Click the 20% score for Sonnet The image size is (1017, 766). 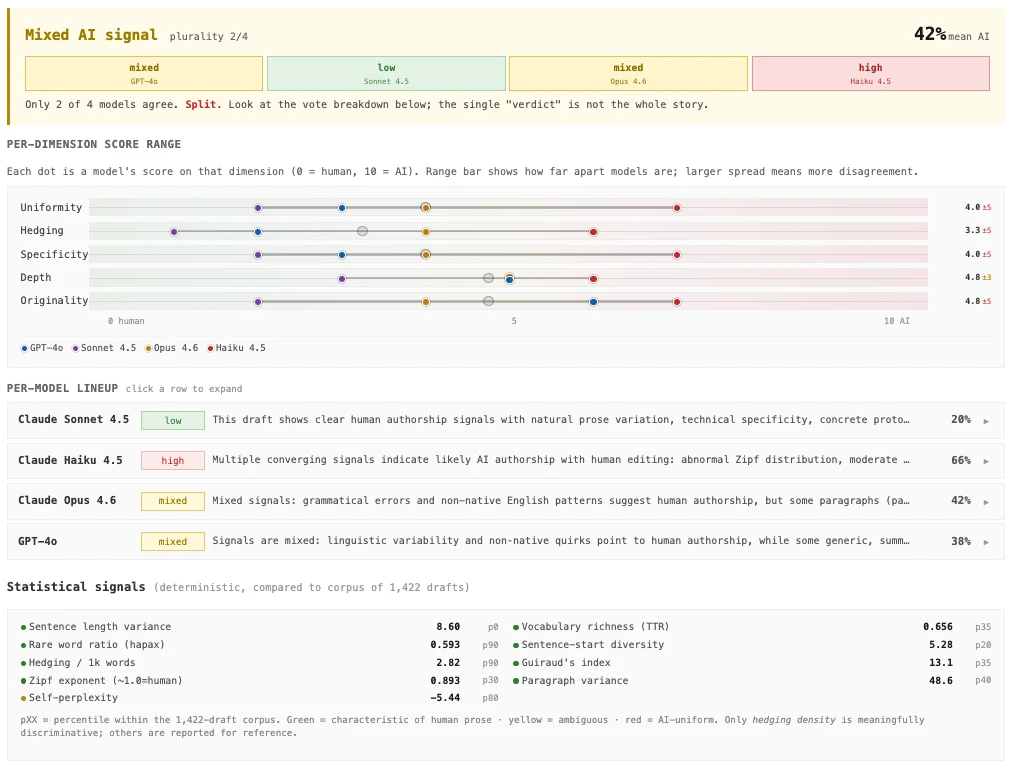coord(961,420)
